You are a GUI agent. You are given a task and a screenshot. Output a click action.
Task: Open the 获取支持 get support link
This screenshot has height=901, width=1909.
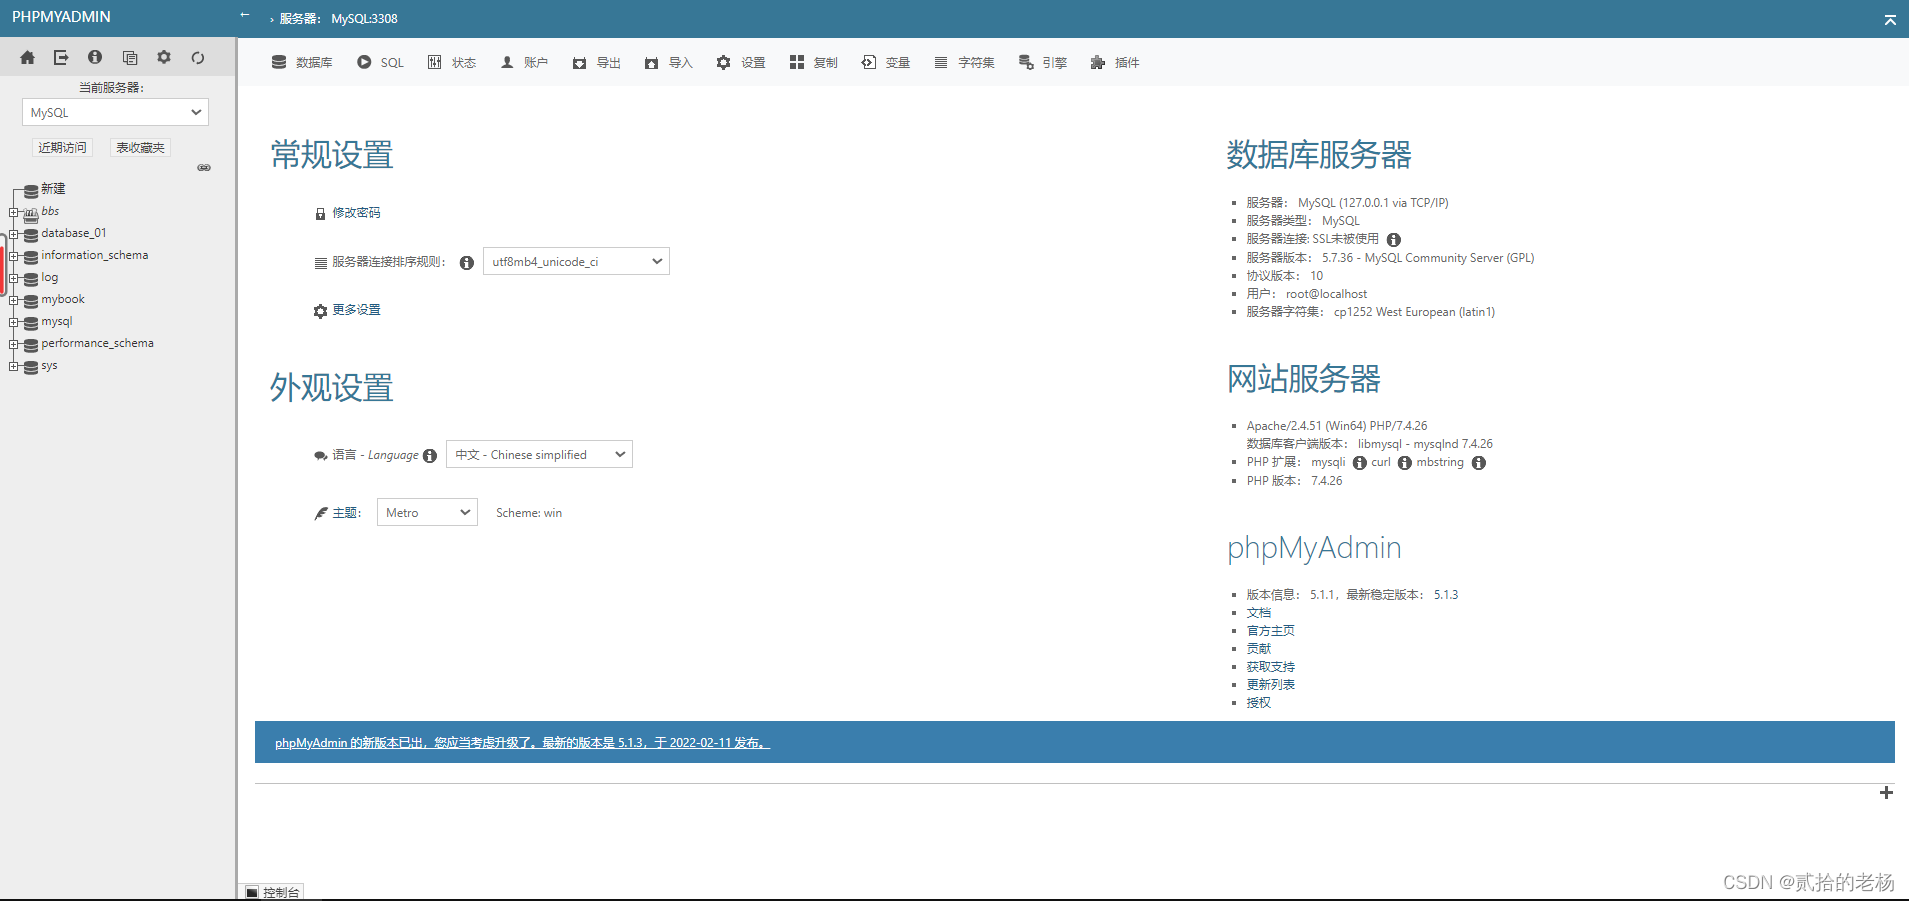pos(1271,667)
